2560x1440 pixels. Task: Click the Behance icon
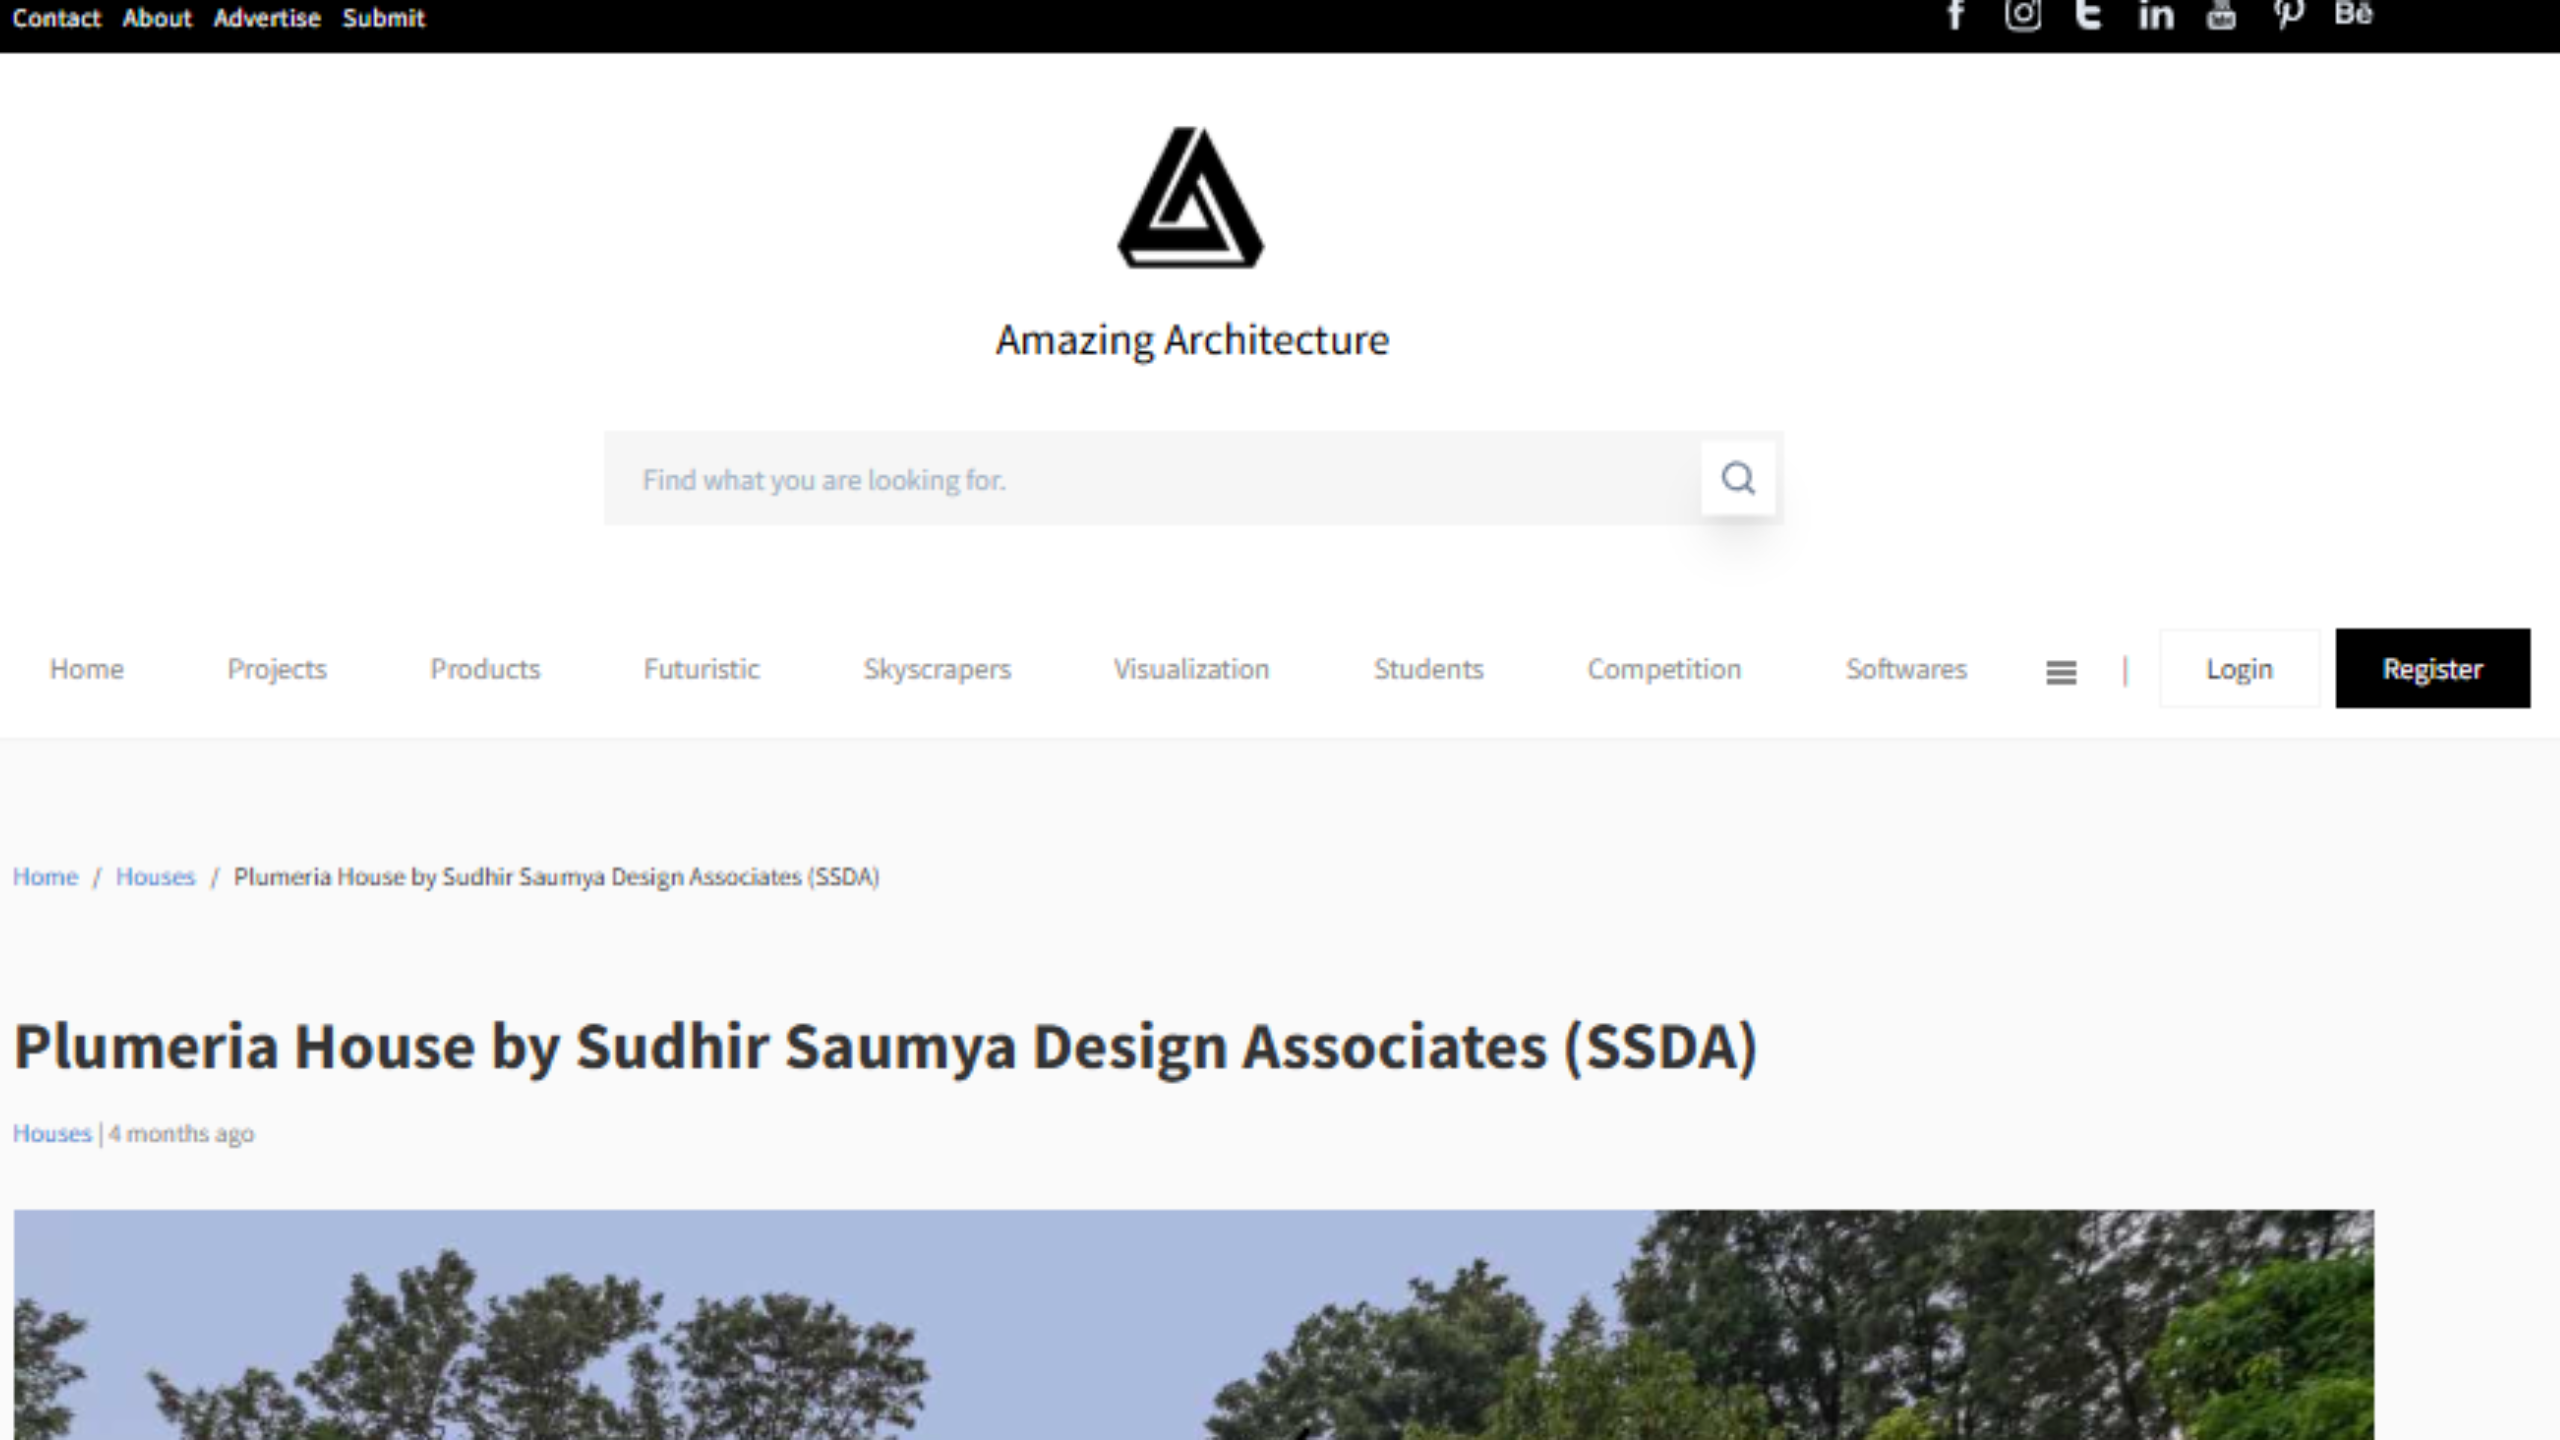click(2353, 14)
